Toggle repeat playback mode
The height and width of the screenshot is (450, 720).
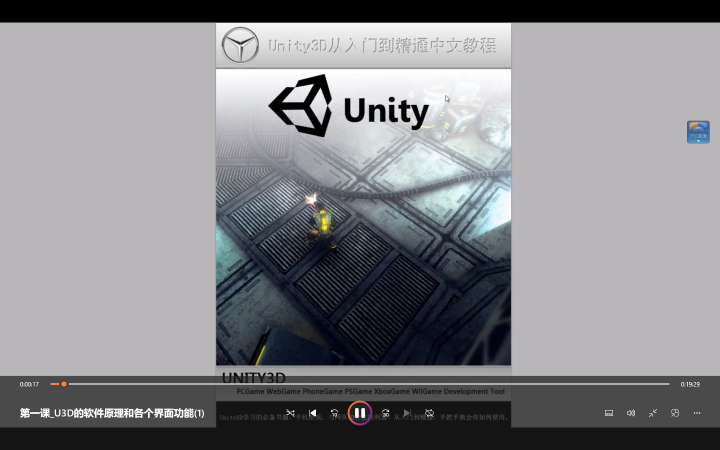(x=429, y=413)
